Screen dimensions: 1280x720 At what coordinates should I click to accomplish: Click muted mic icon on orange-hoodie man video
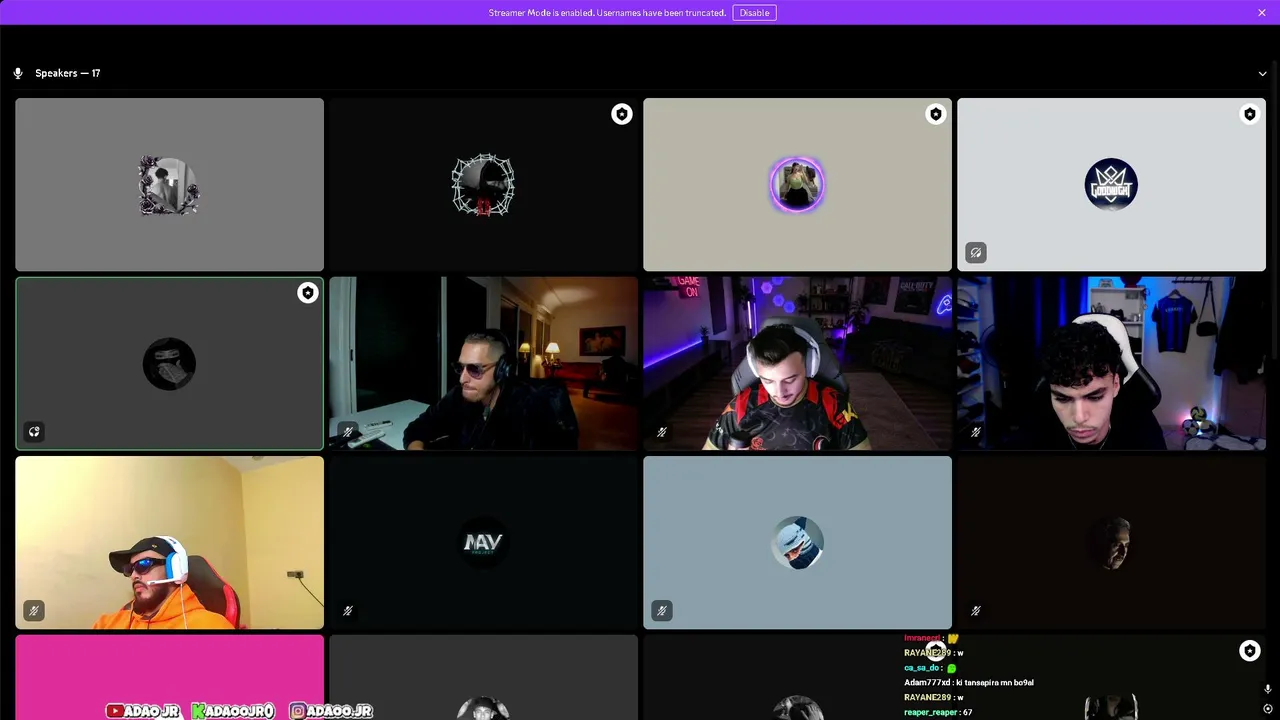34,610
